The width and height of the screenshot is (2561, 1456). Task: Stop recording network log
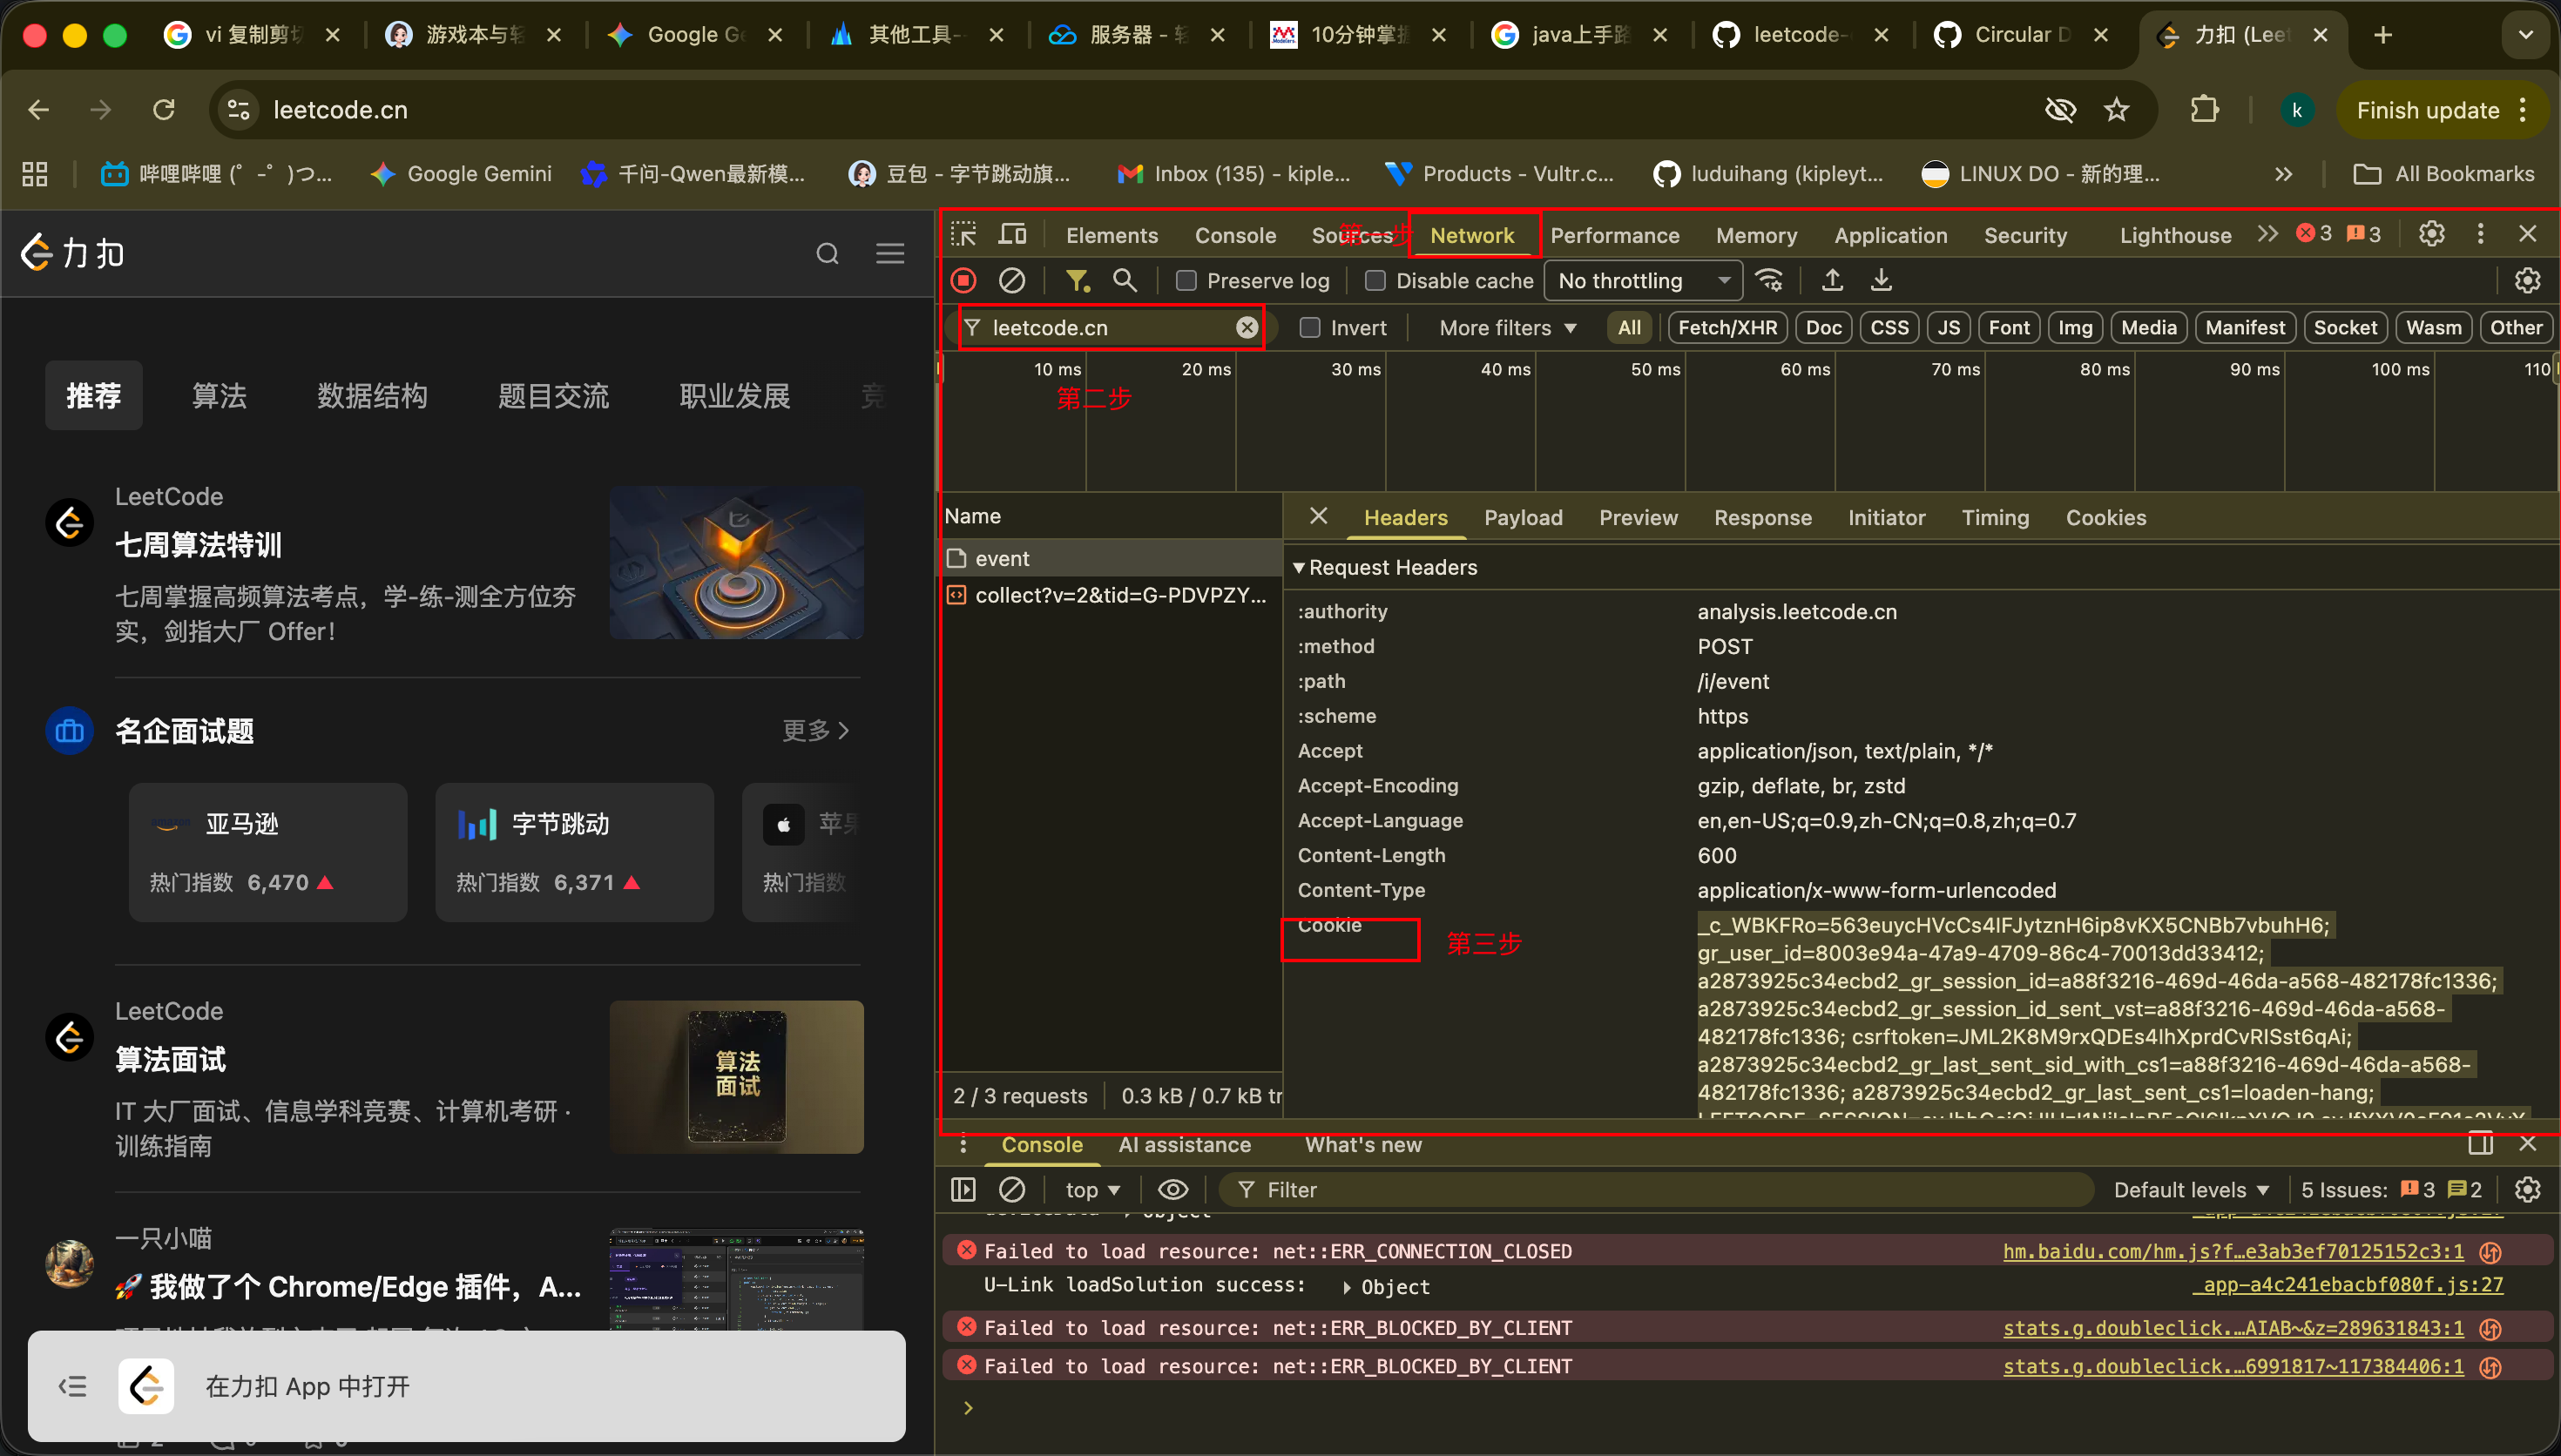(964, 281)
